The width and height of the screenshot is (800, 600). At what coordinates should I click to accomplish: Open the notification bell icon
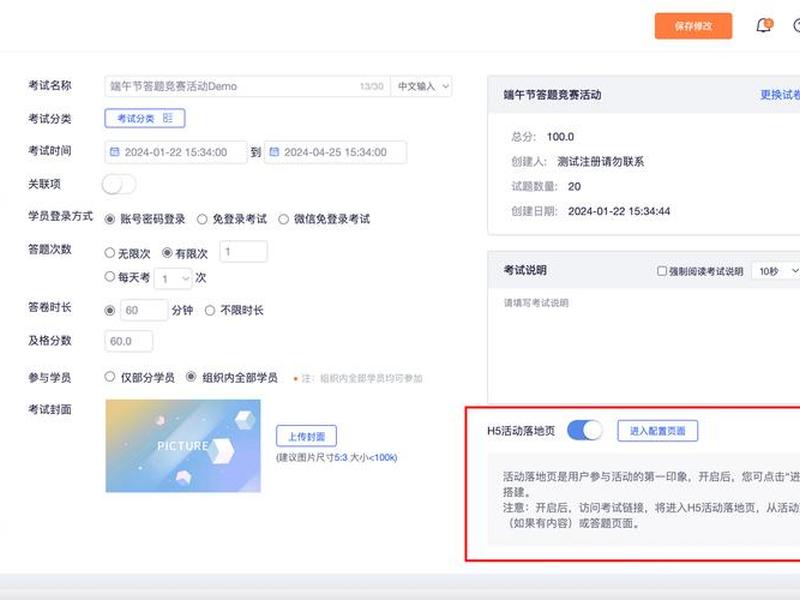click(764, 26)
